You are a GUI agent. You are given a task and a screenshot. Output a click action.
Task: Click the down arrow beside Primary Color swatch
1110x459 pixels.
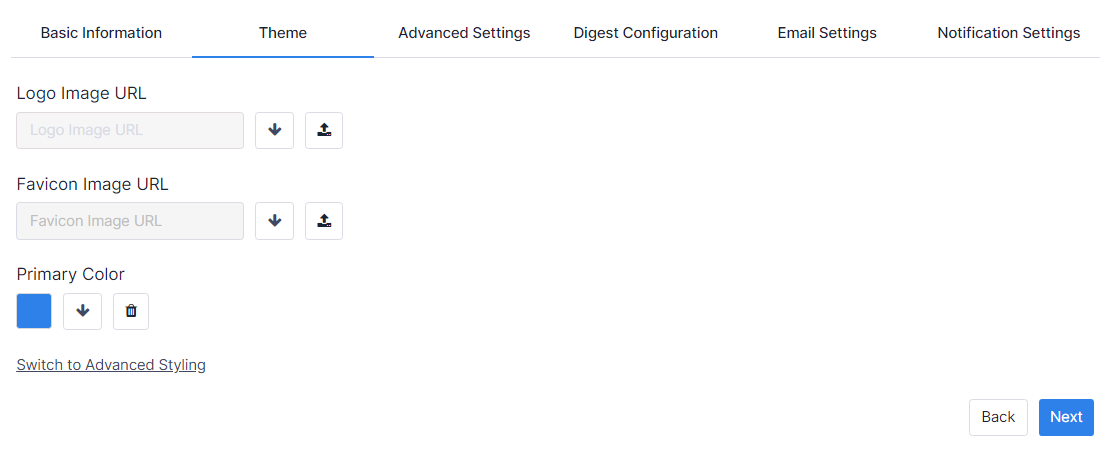tap(83, 311)
